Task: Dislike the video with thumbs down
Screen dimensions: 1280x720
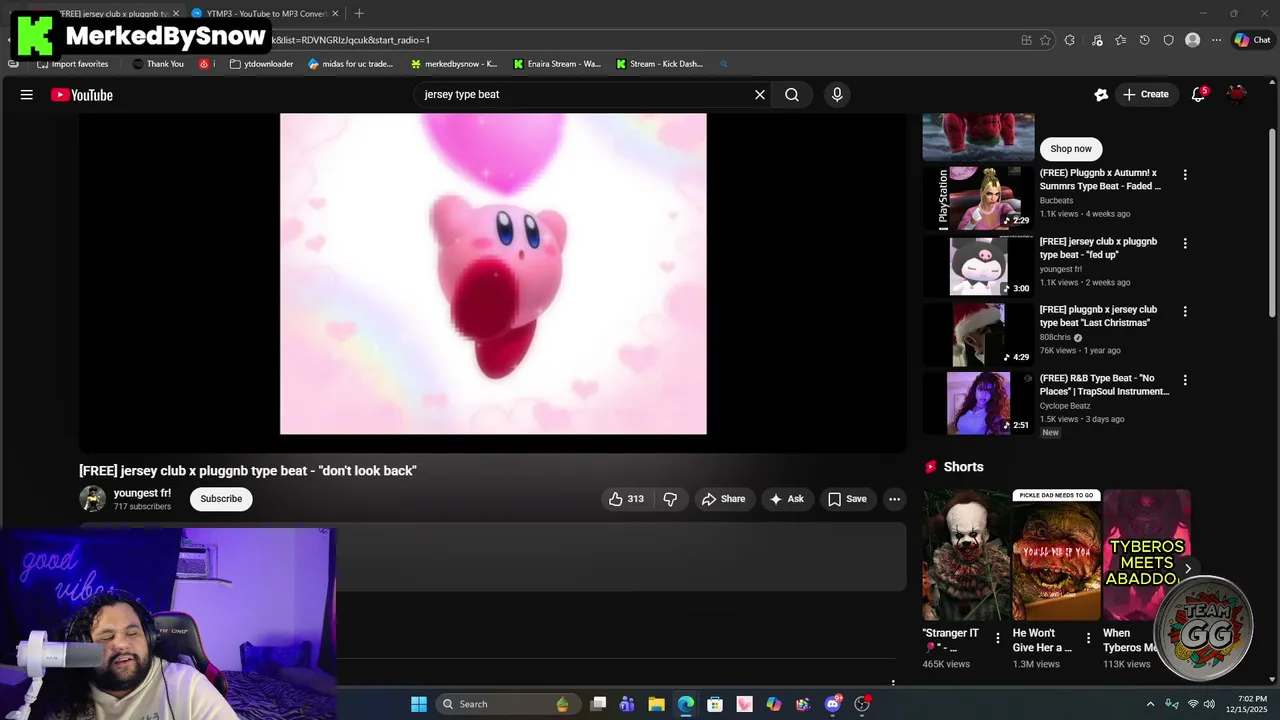Action: click(x=670, y=499)
